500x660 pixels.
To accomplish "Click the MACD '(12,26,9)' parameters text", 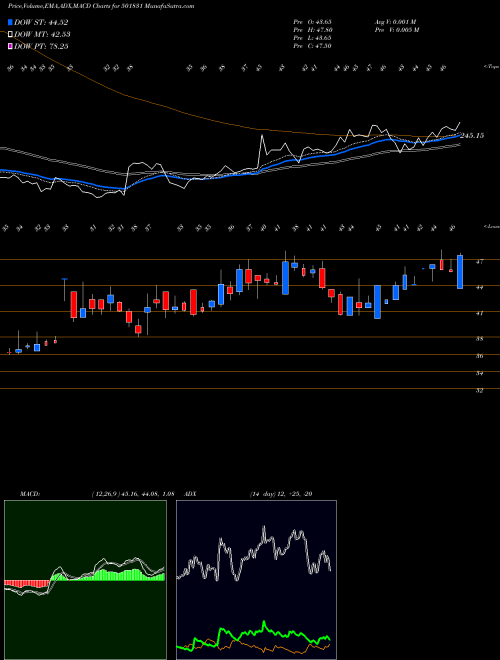I will [106, 494].
